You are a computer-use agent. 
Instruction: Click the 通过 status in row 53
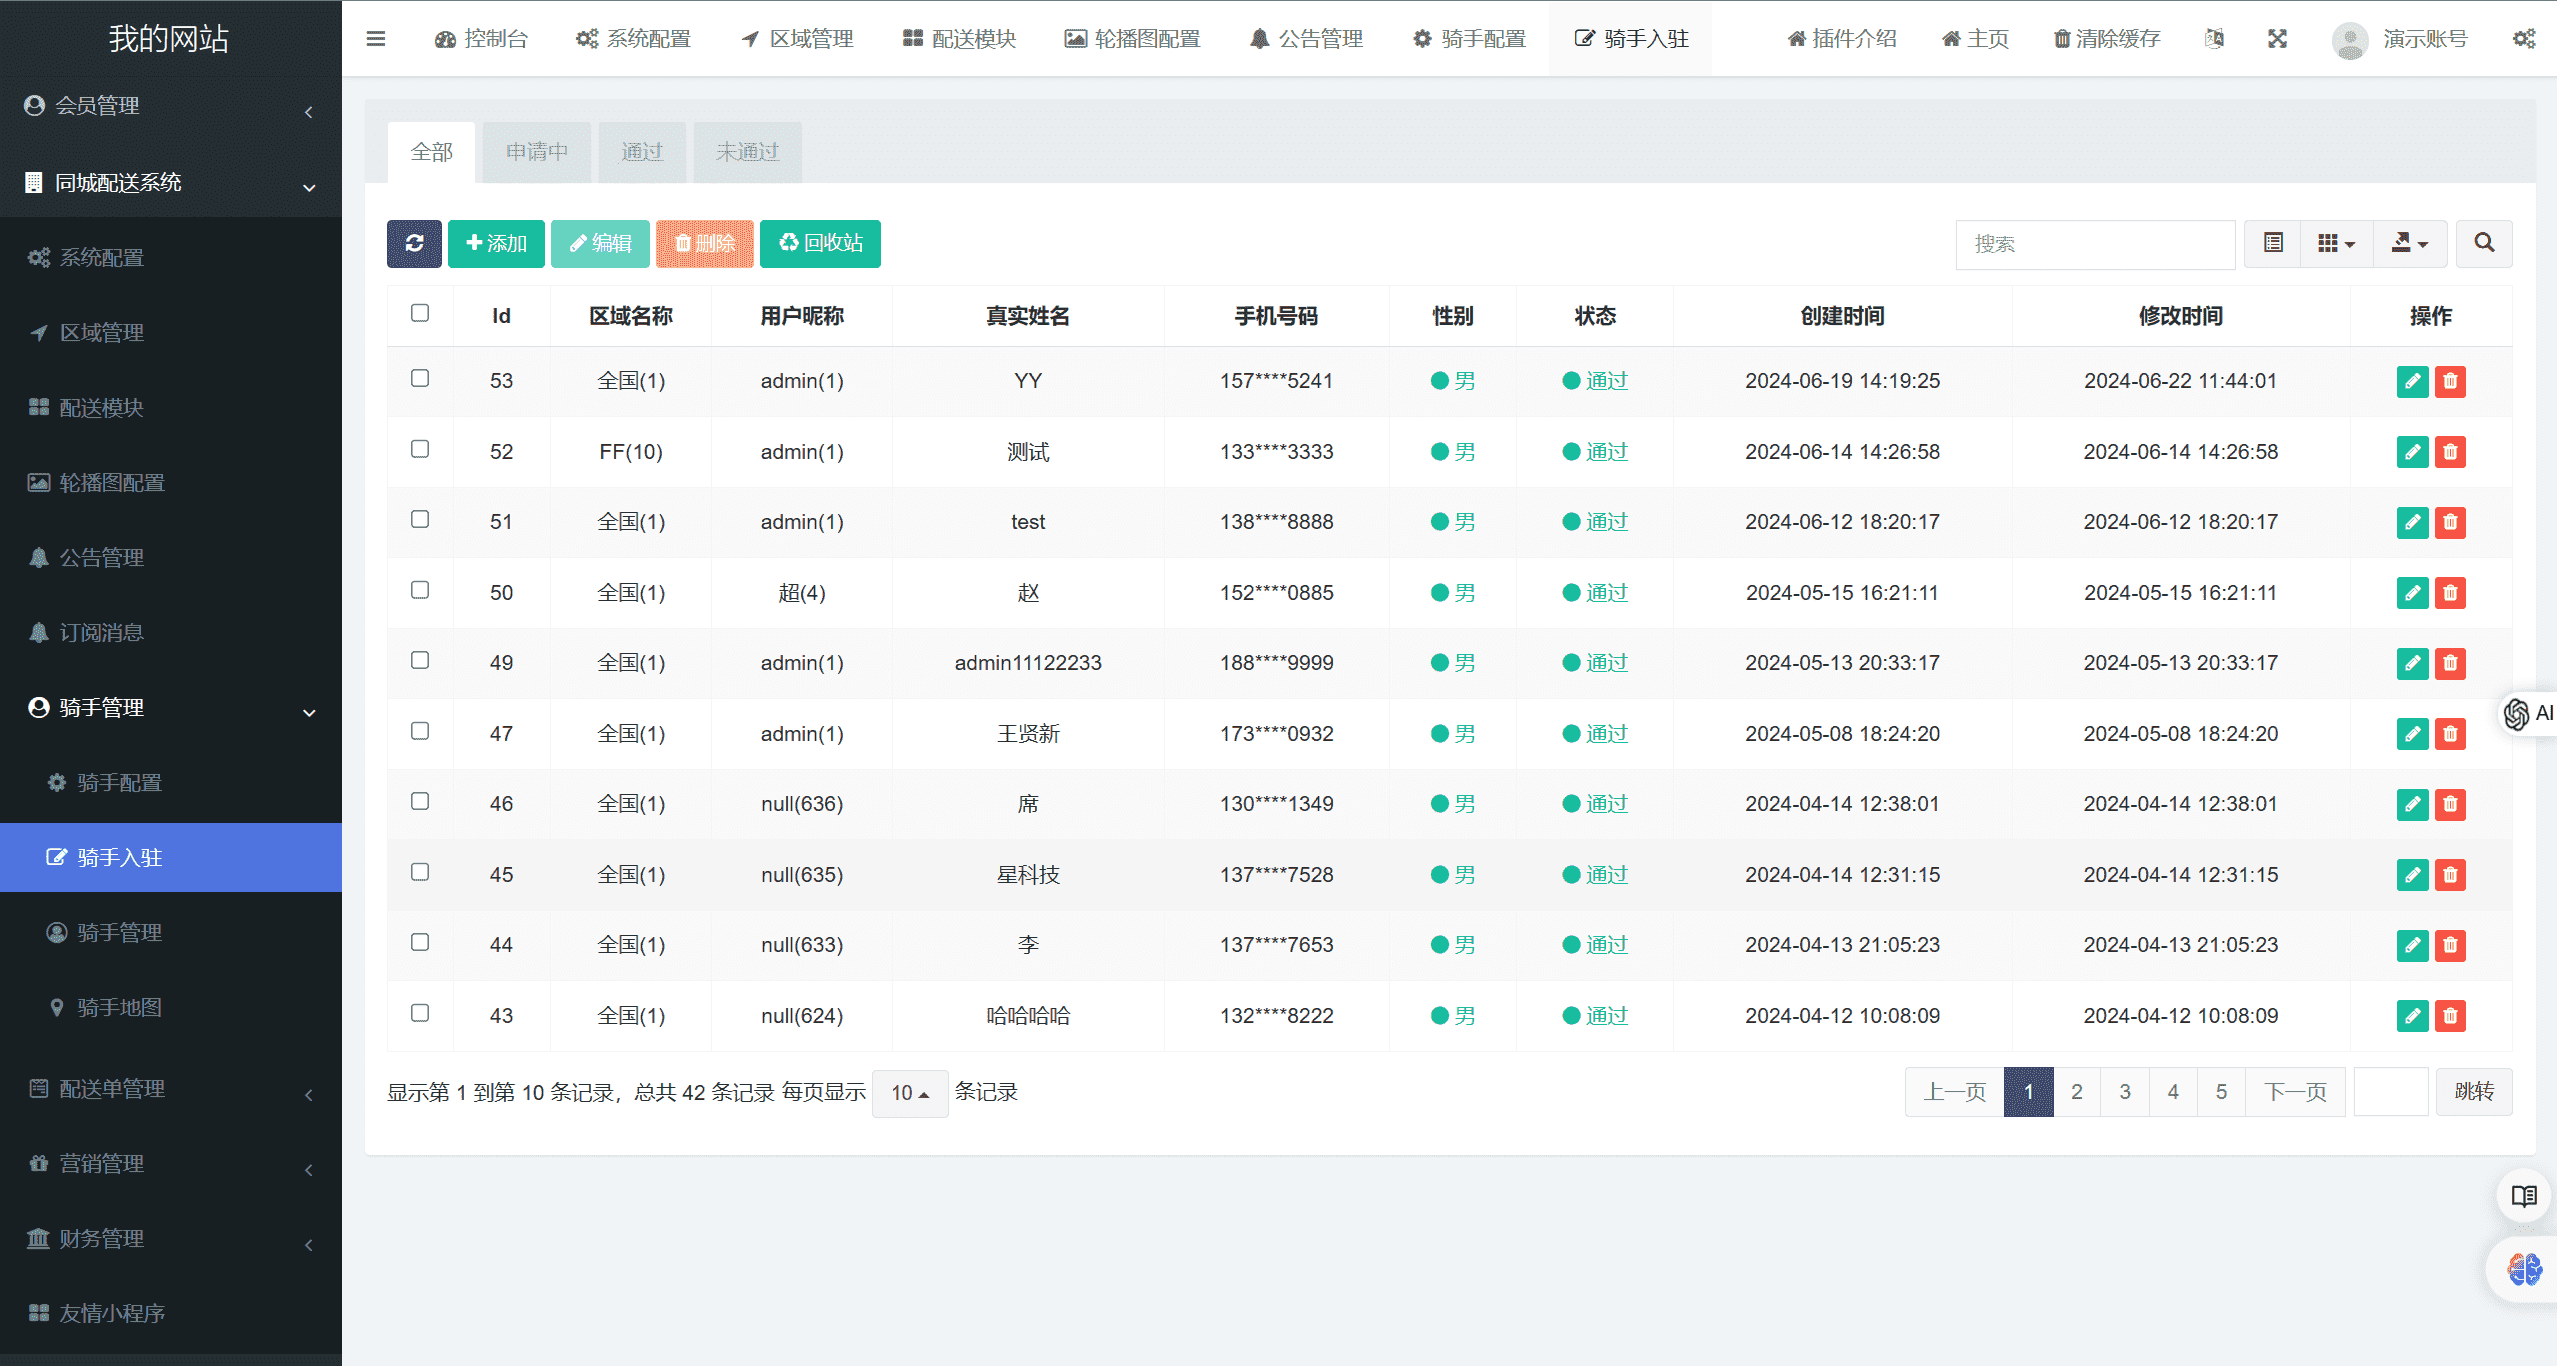click(x=1595, y=381)
